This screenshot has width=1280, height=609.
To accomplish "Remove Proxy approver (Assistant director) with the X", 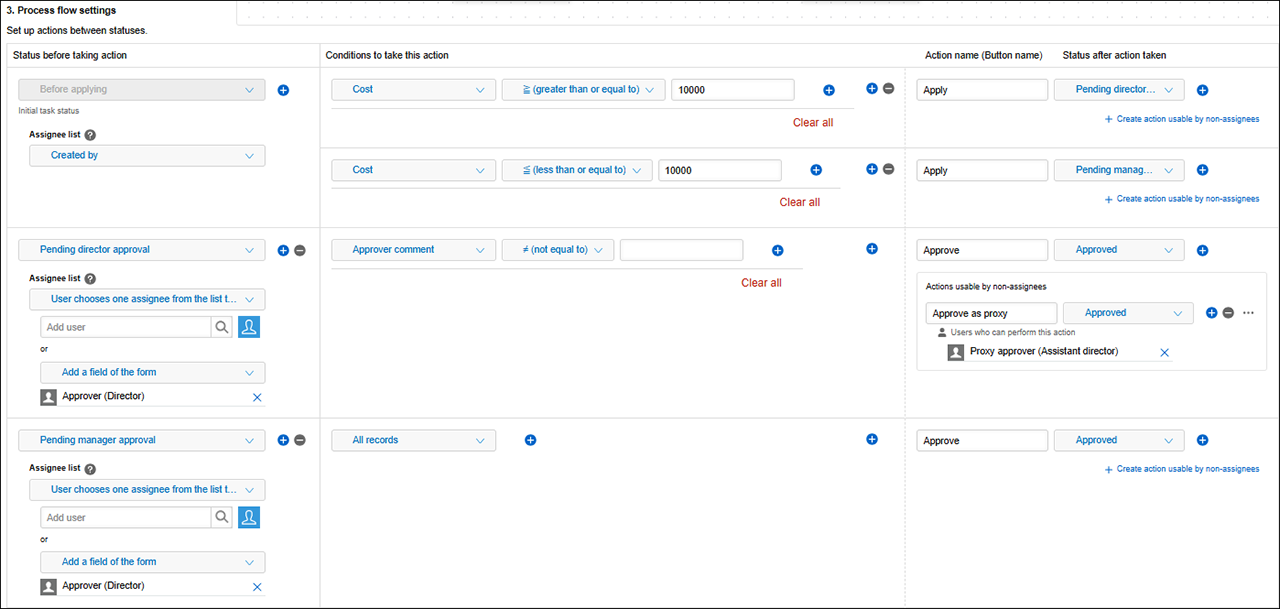I will [1164, 351].
